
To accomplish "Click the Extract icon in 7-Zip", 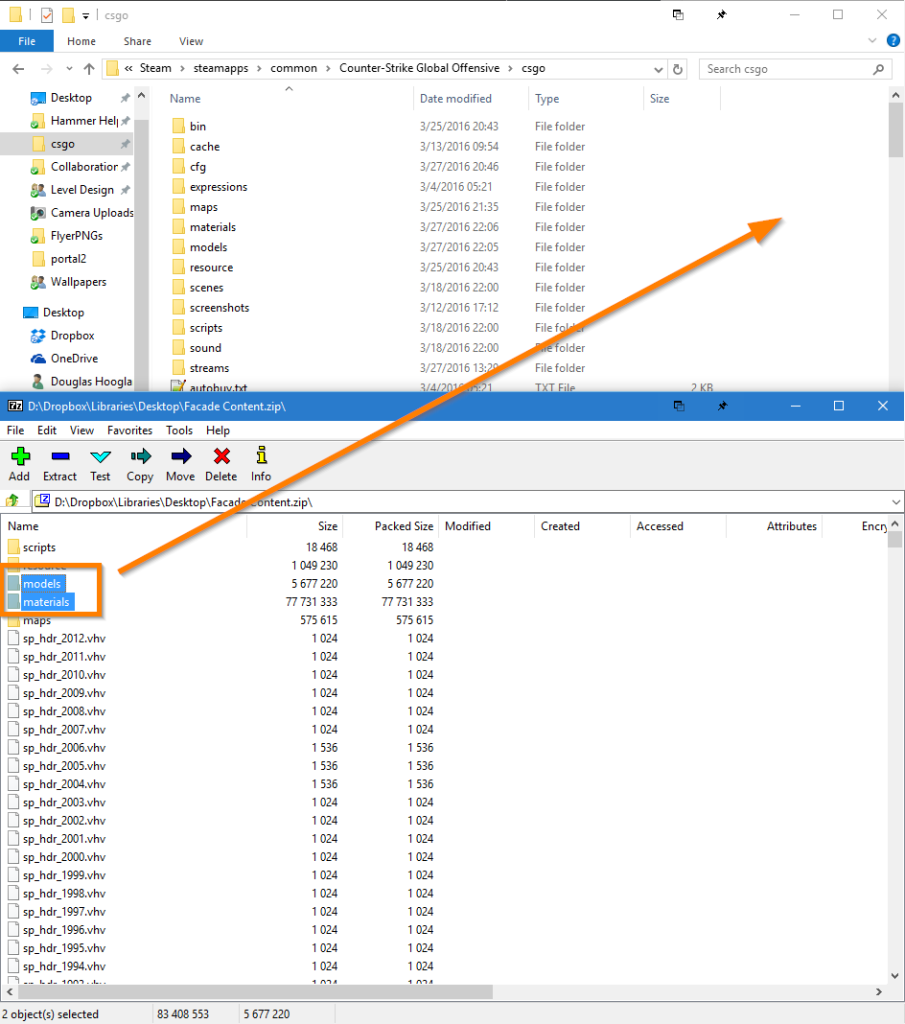I will [60, 464].
